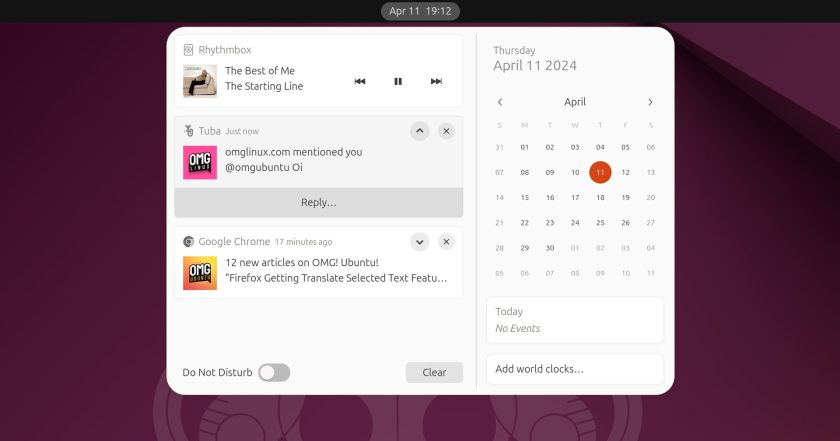Image resolution: width=840 pixels, height=441 pixels.
Task: Go to next month in calendar
Action: (x=650, y=102)
